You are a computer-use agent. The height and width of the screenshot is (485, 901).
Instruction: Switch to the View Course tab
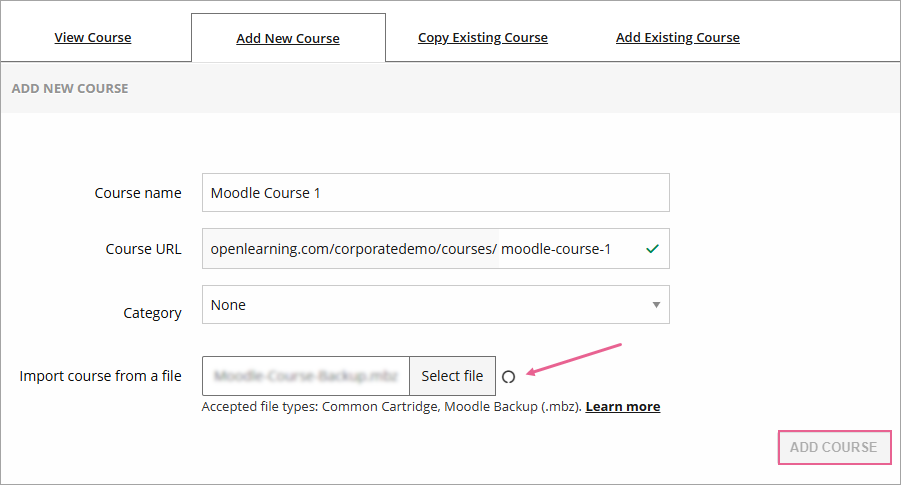[93, 38]
